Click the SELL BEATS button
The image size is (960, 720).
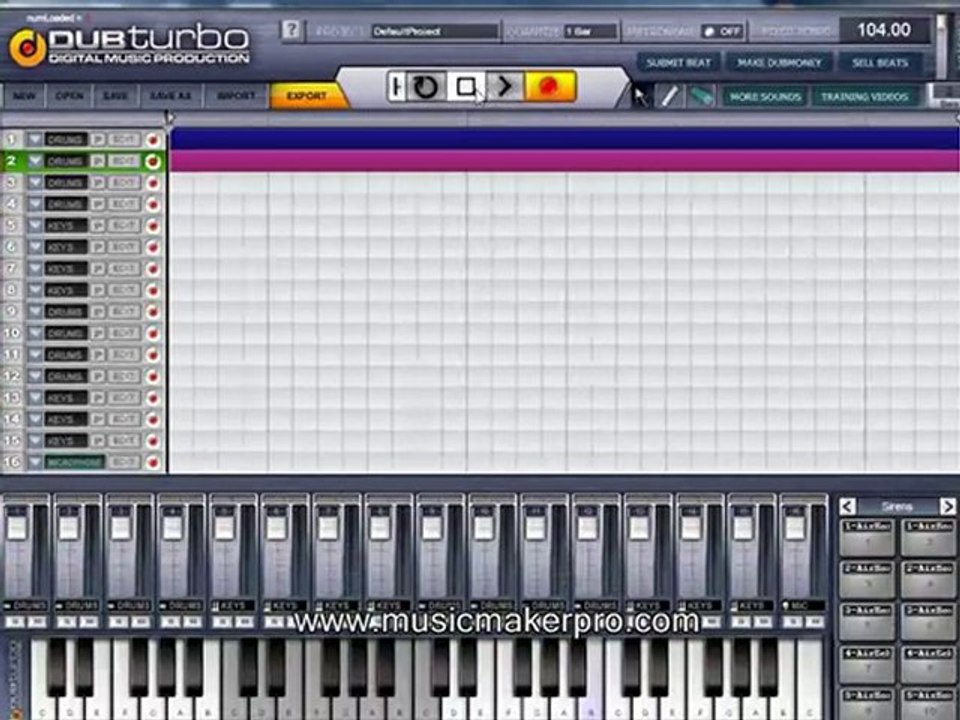pos(880,63)
